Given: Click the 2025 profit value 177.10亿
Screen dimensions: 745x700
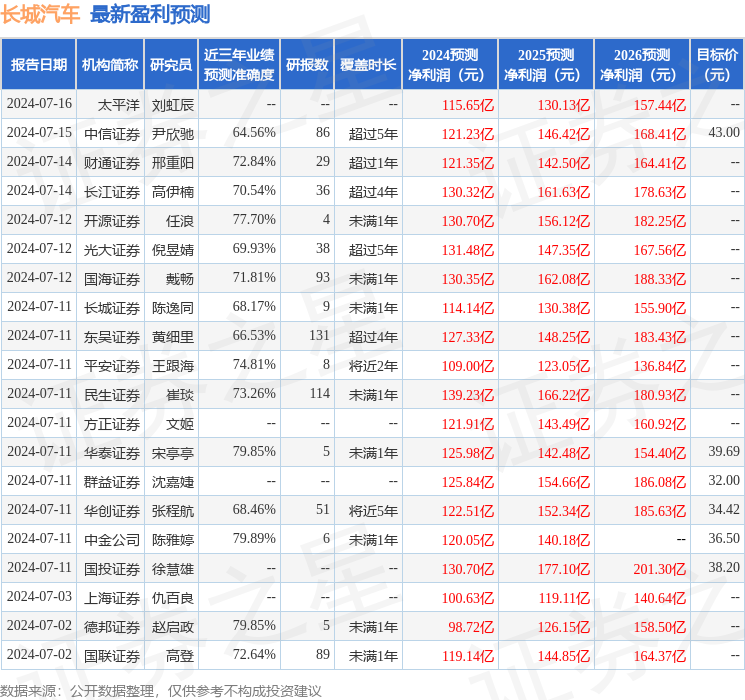Looking at the screenshot, I should (564, 569).
